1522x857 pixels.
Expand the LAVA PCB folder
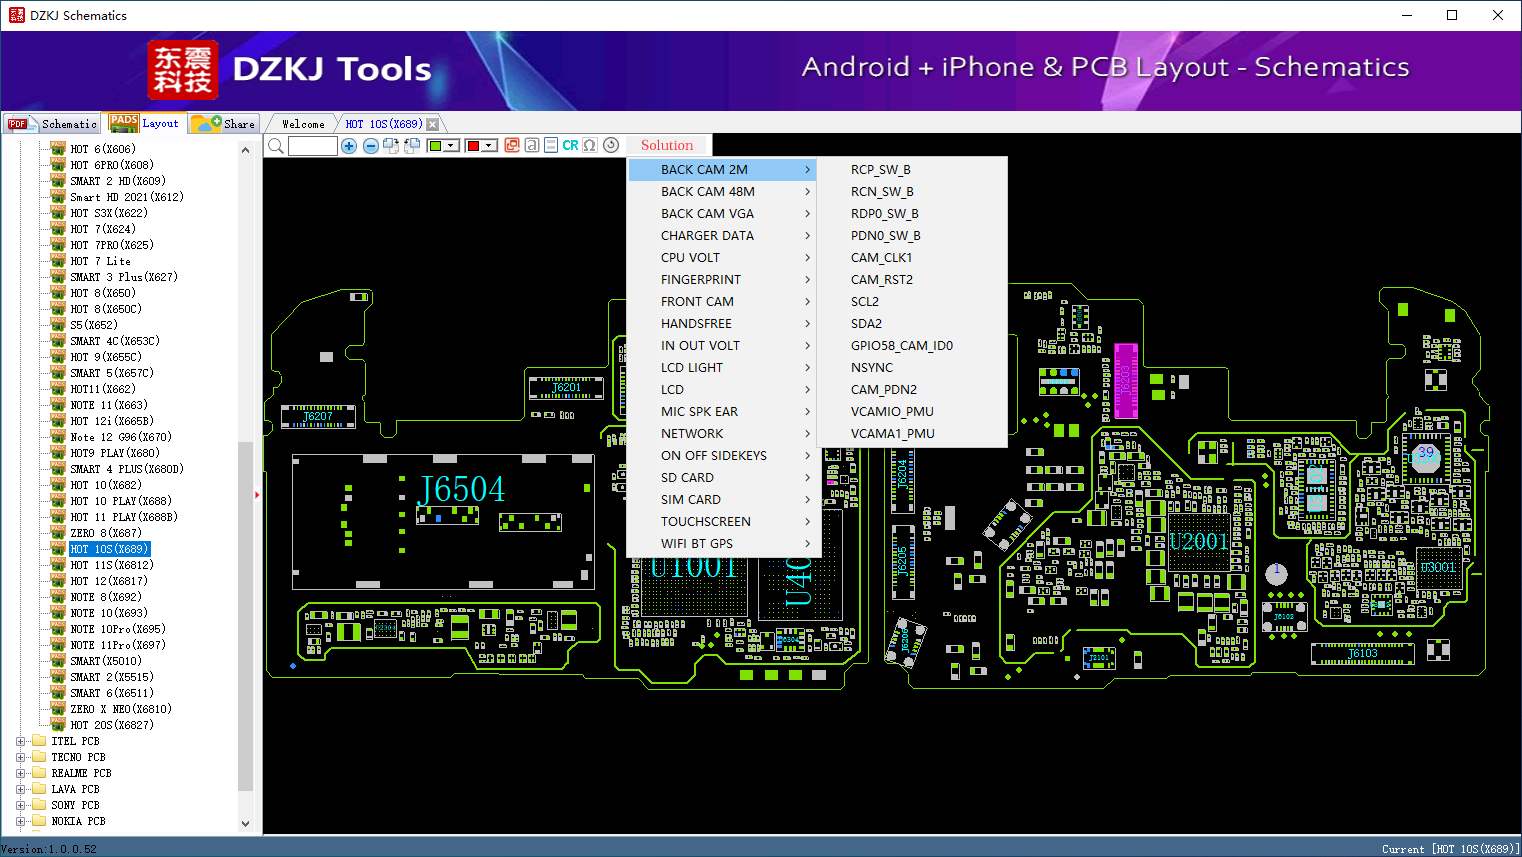(21, 789)
